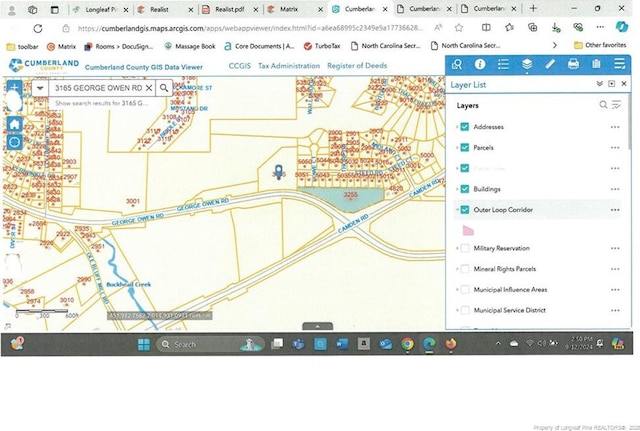Collapse the Outer Loop Corridor legend
This screenshot has width=640, height=431.
point(457,209)
